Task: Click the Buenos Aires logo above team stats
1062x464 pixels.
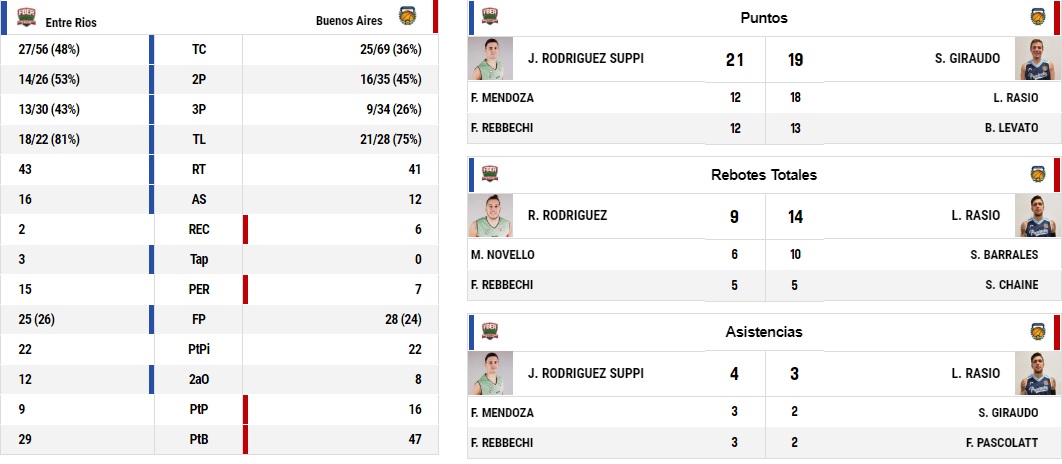Action: click(407, 16)
